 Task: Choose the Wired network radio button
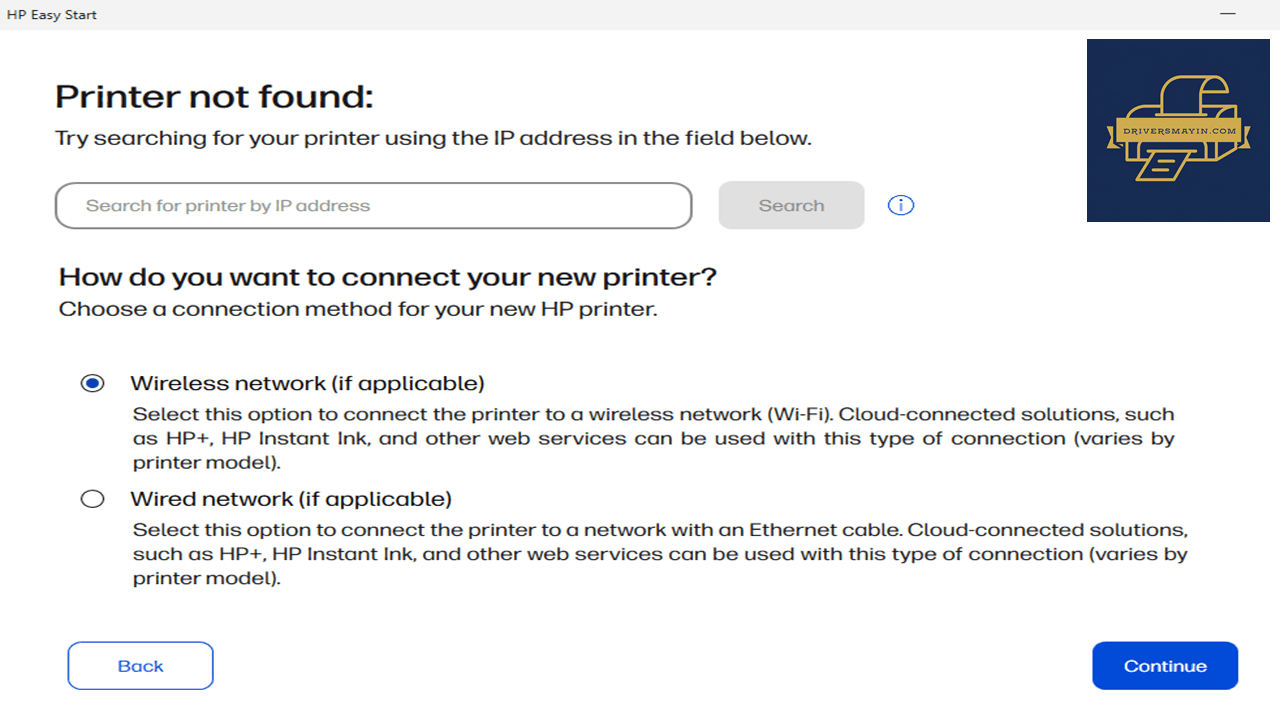click(x=92, y=499)
